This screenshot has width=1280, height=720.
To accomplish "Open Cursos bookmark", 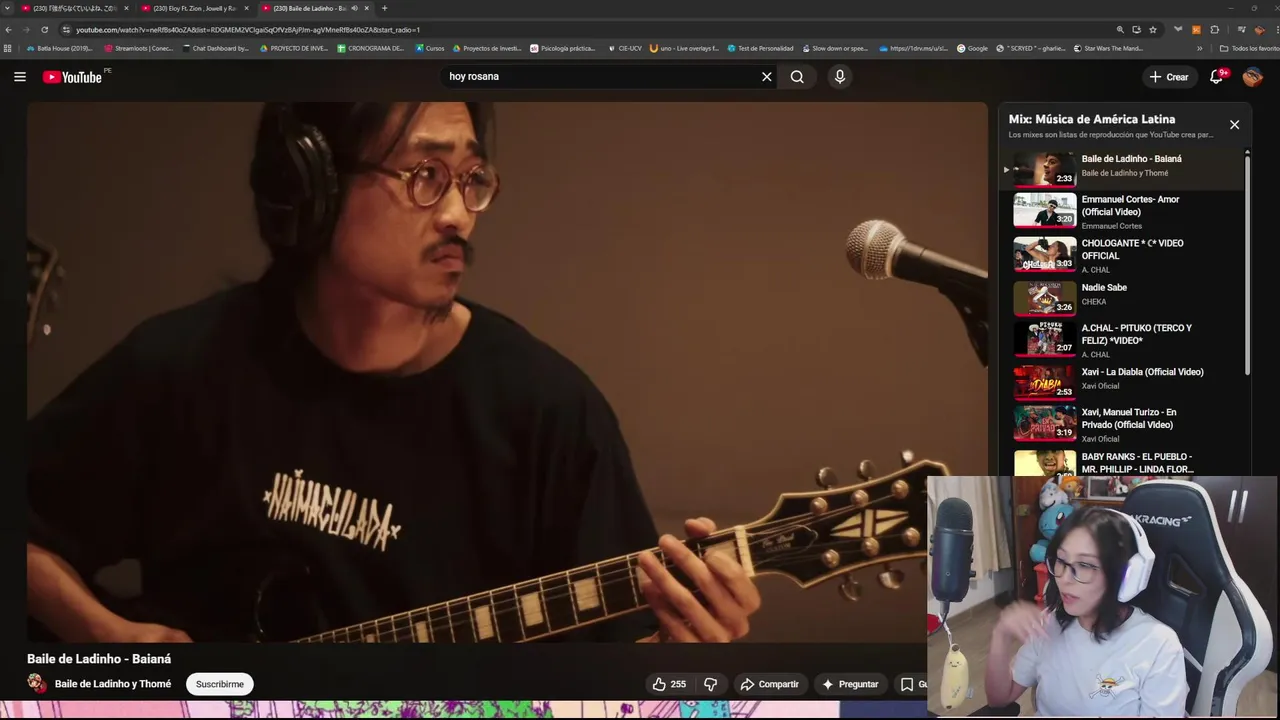I will (x=429, y=48).
